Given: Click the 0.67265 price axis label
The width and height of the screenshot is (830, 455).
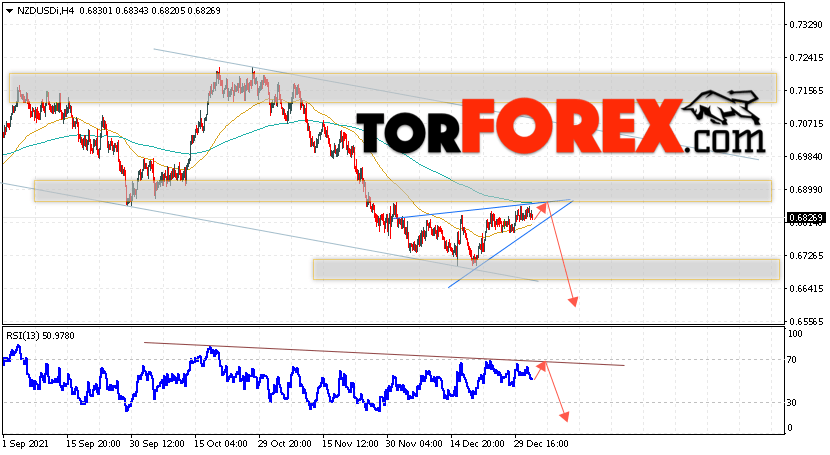Looking at the screenshot, I should pos(806,256).
